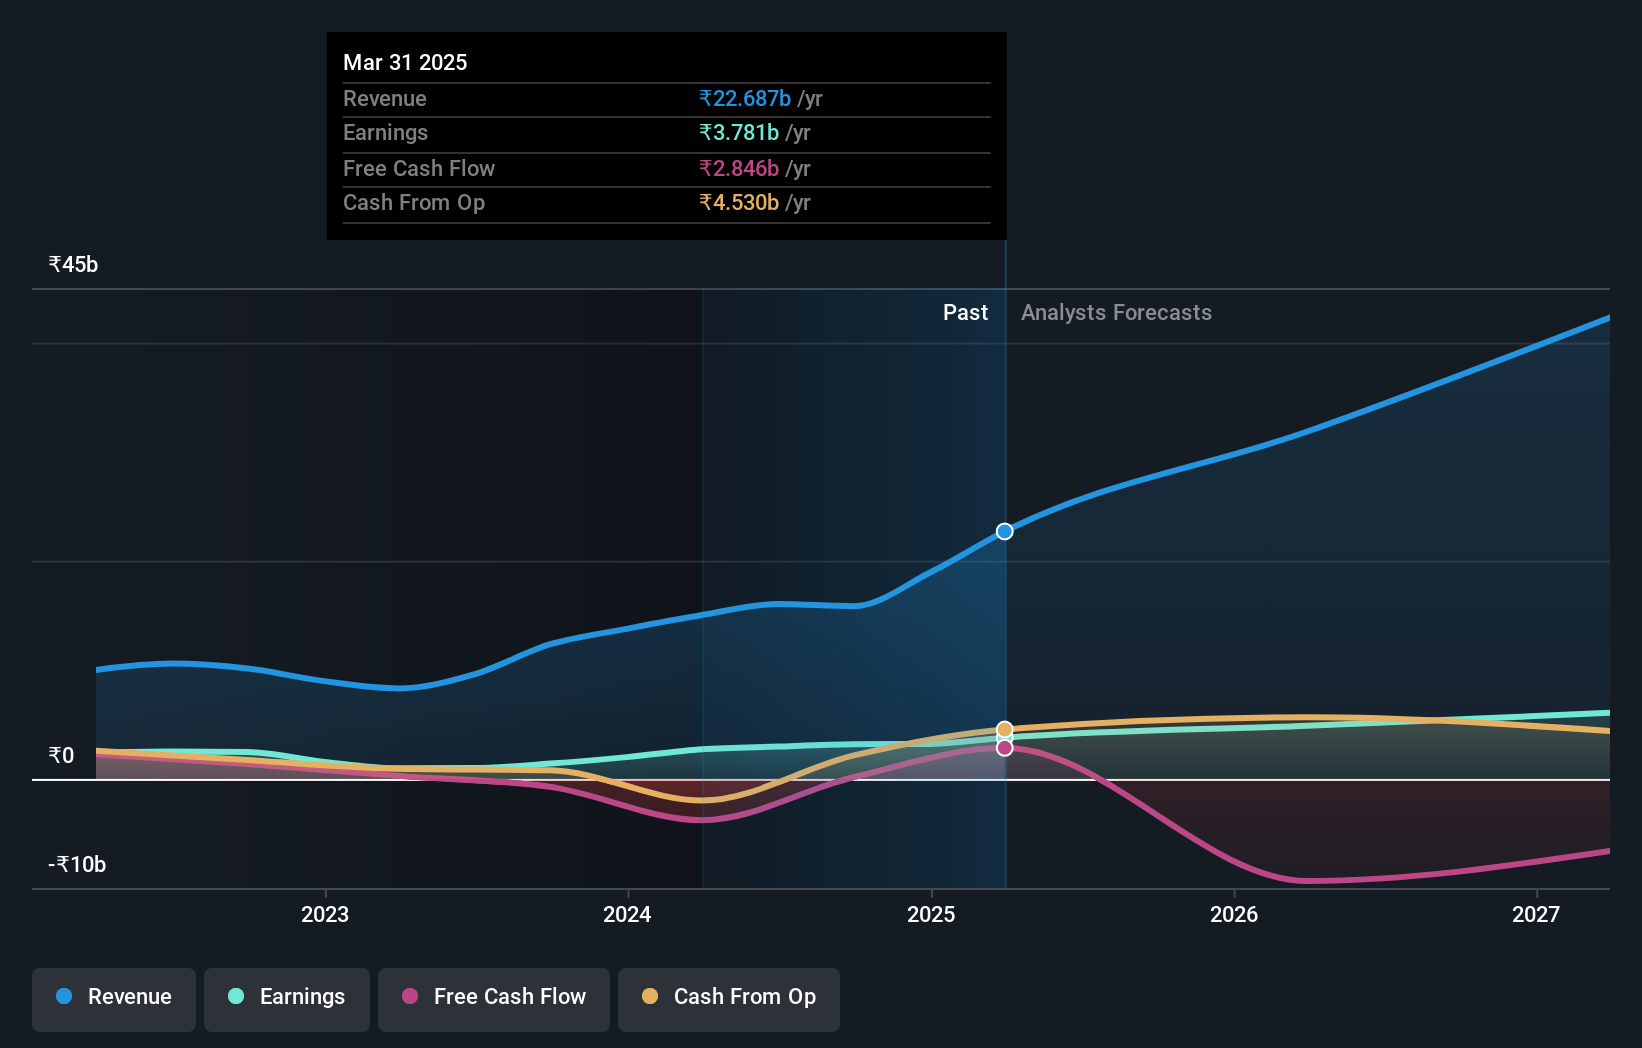The image size is (1642, 1048).
Task: Click the Mar 31 2025 tooltip date
Action: pos(405,62)
